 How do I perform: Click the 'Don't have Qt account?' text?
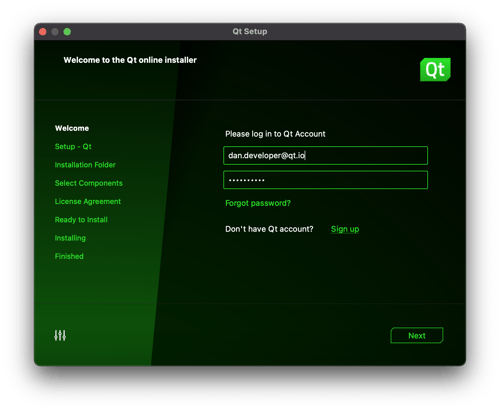click(269, 229)
